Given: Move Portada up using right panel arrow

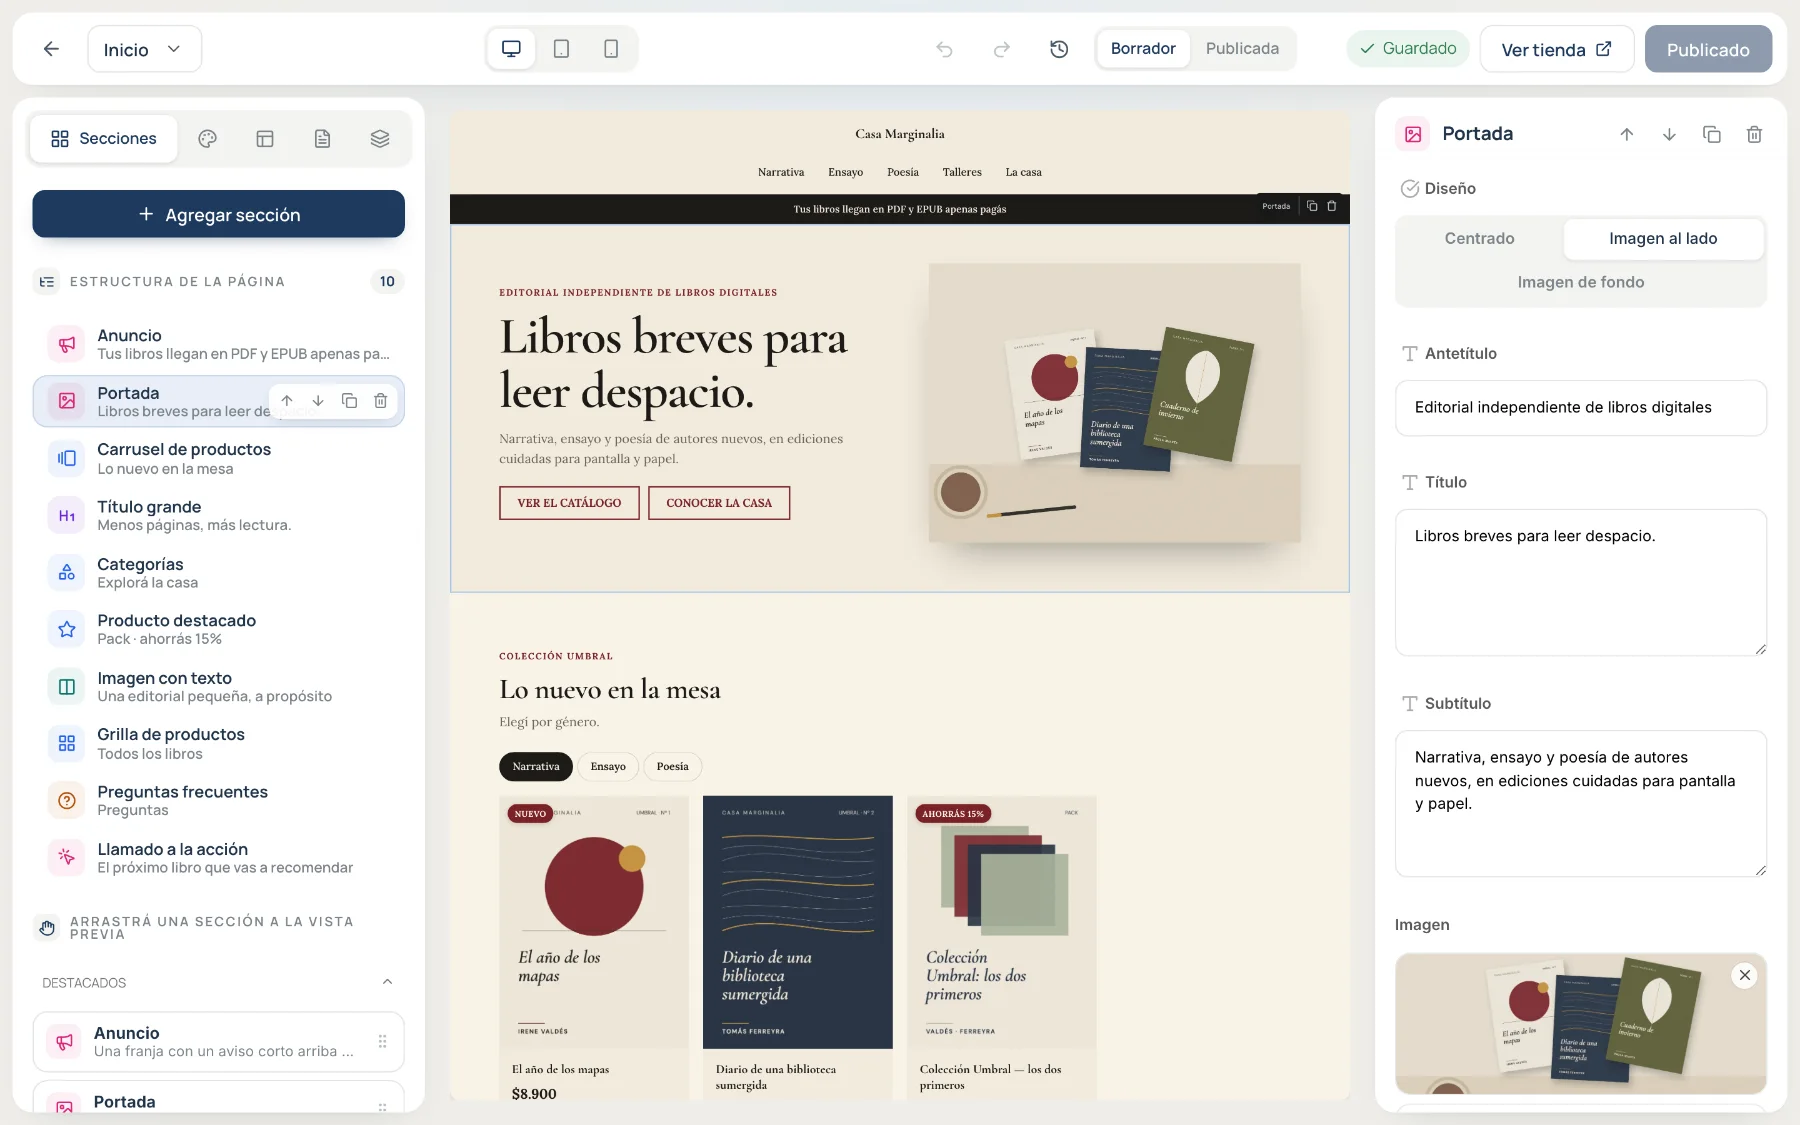Looking at the screenshot, I should pyautogui.click(x=1627, y=134).
